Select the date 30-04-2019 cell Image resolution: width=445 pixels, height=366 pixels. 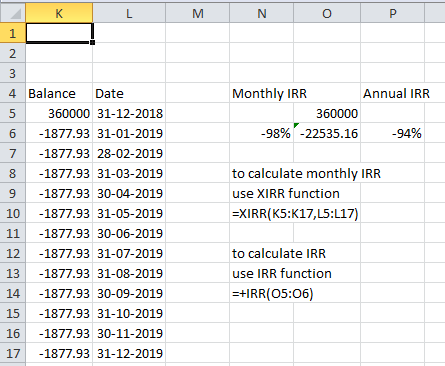129,193
